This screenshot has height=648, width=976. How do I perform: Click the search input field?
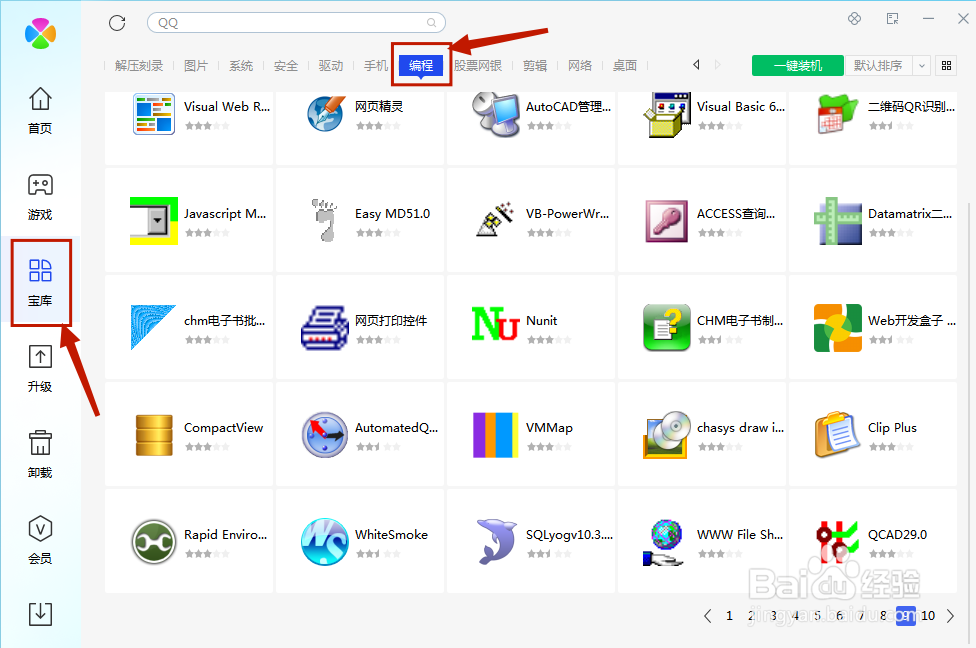pos(296,23)
